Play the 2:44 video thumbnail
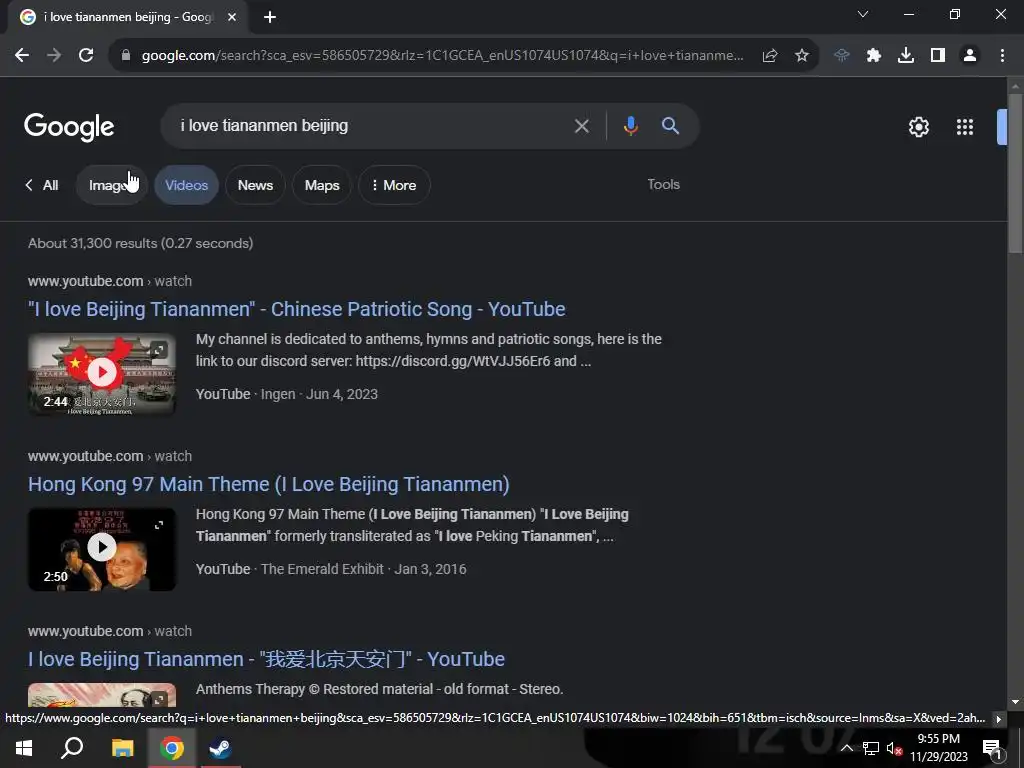This screenshot has width=1024, height=768. pyautogui.click(x=102, y=373)
